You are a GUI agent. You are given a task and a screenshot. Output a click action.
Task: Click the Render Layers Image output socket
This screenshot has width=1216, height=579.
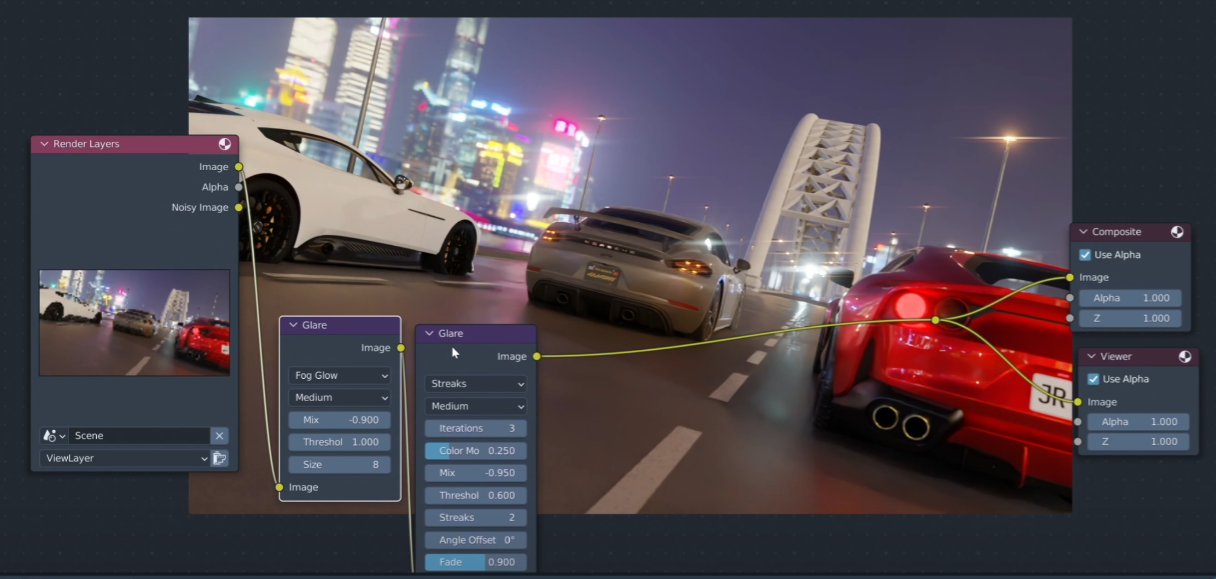pos(238,167)
